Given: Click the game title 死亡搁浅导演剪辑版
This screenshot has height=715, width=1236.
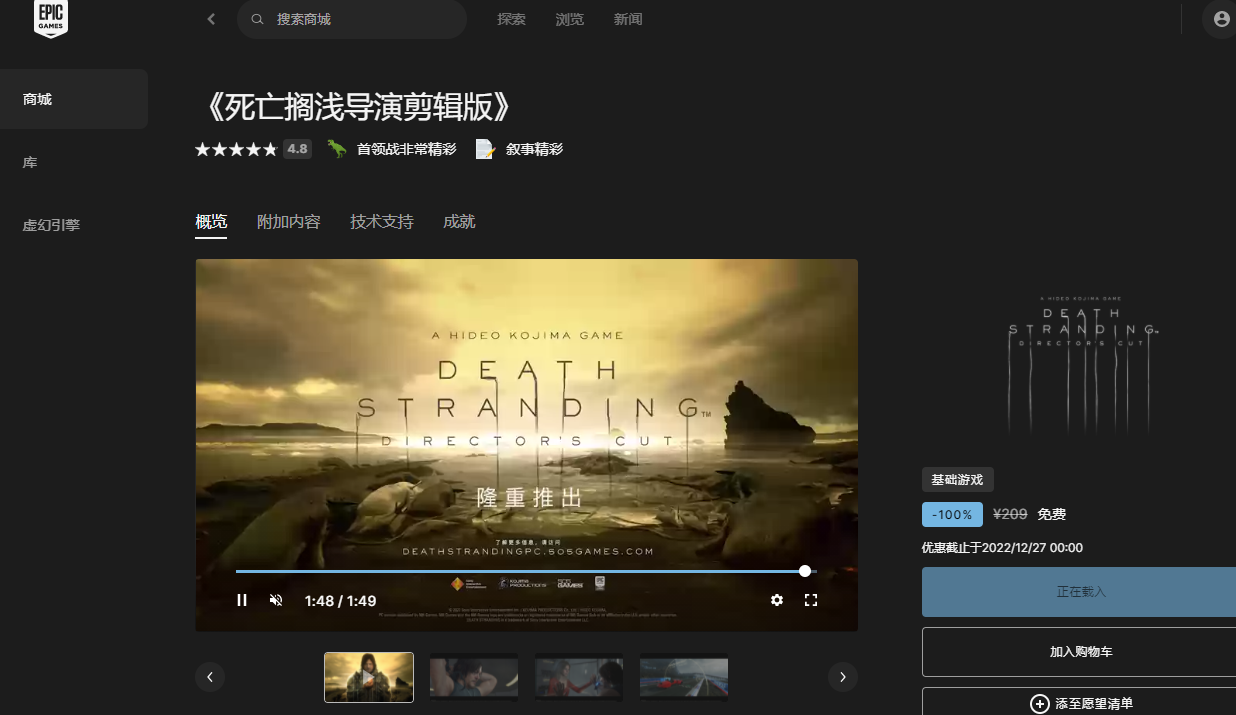Looking at the screenshot, I should (x=359, y=107).
